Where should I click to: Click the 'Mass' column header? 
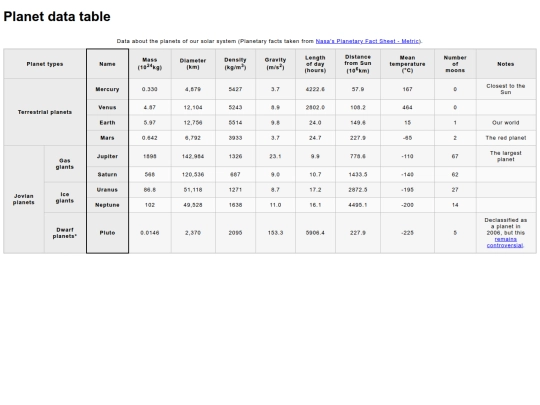pos(150,64)
